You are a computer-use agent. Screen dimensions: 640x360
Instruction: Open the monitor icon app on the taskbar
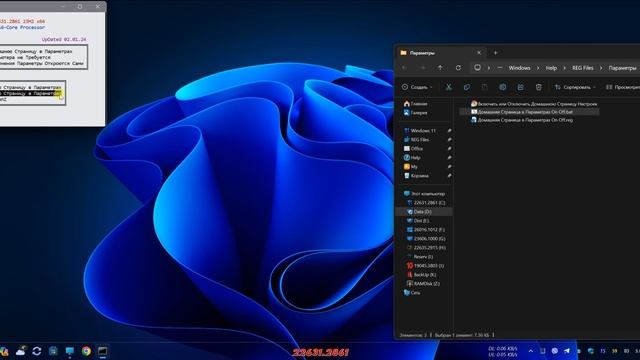70,351
